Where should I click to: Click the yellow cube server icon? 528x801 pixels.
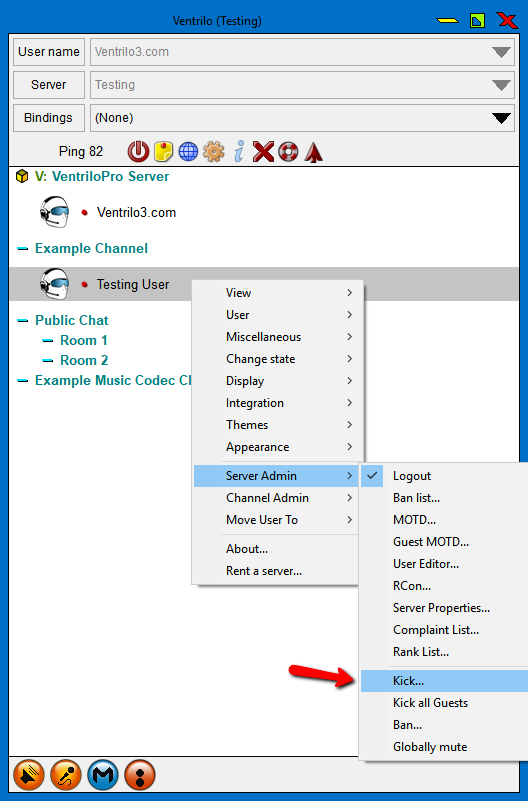coord(22,176)
